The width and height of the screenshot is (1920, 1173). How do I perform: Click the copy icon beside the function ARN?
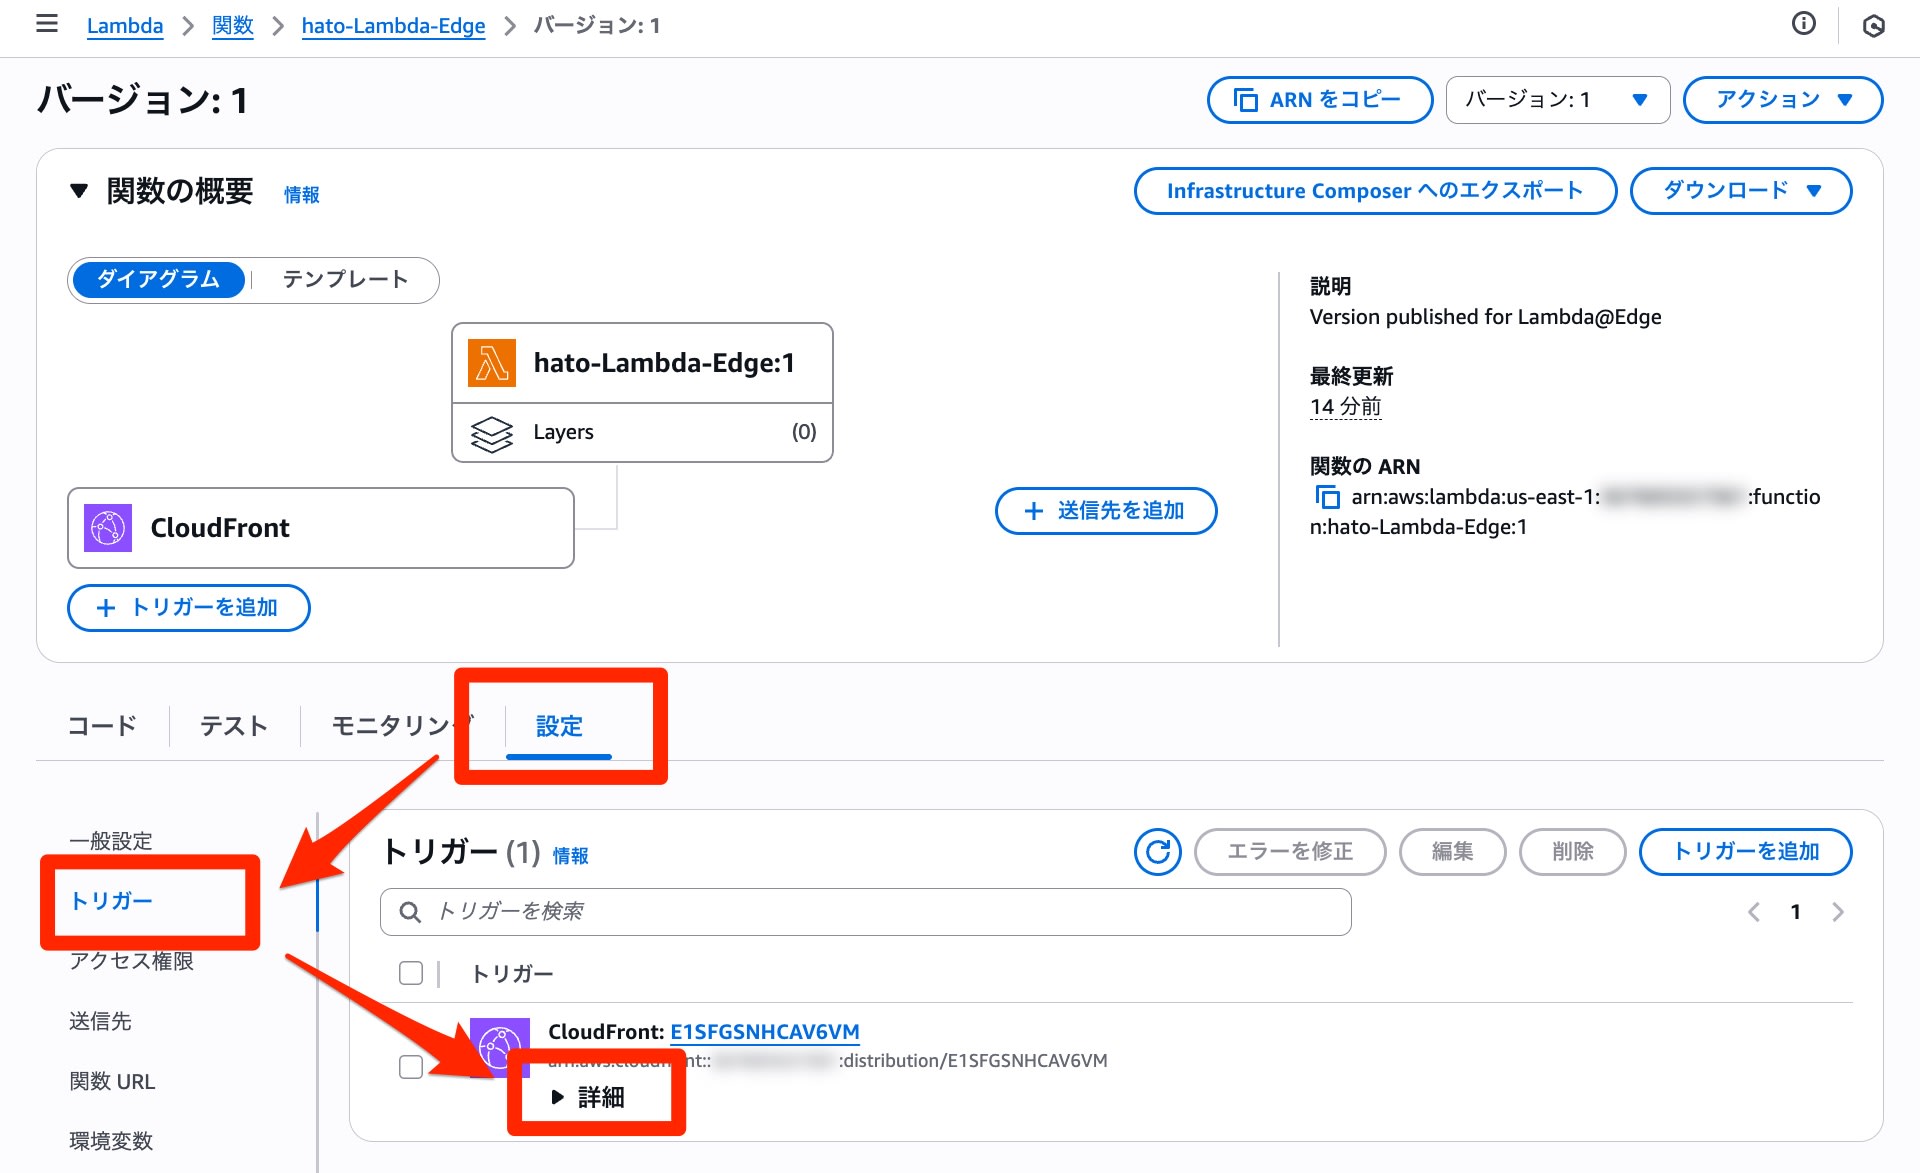pos(1327,497)
